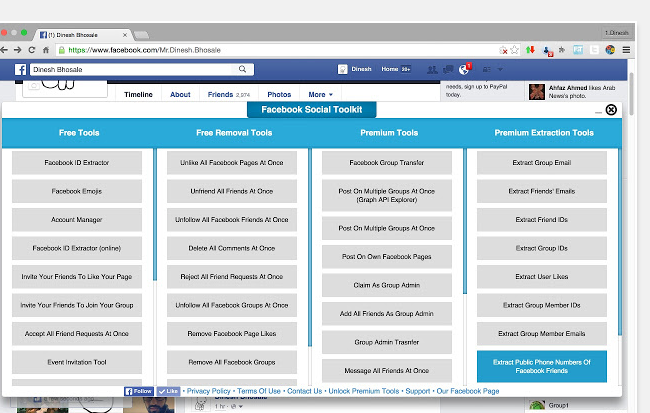This screenshot has height=413, width=650.
Task: Open Facebook Group Transfer tool
Action: 387,163
